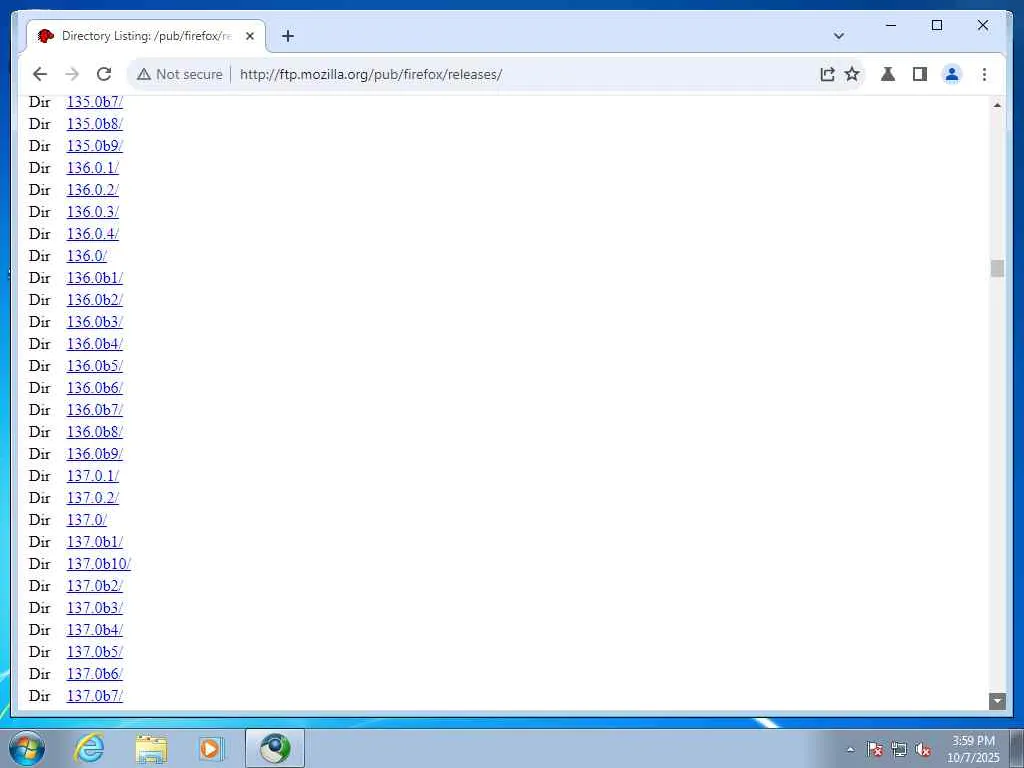Viewport: 1024px width, 768px height.
Task: Open the 137.0b6/ directory
Action: coord(95,674)
